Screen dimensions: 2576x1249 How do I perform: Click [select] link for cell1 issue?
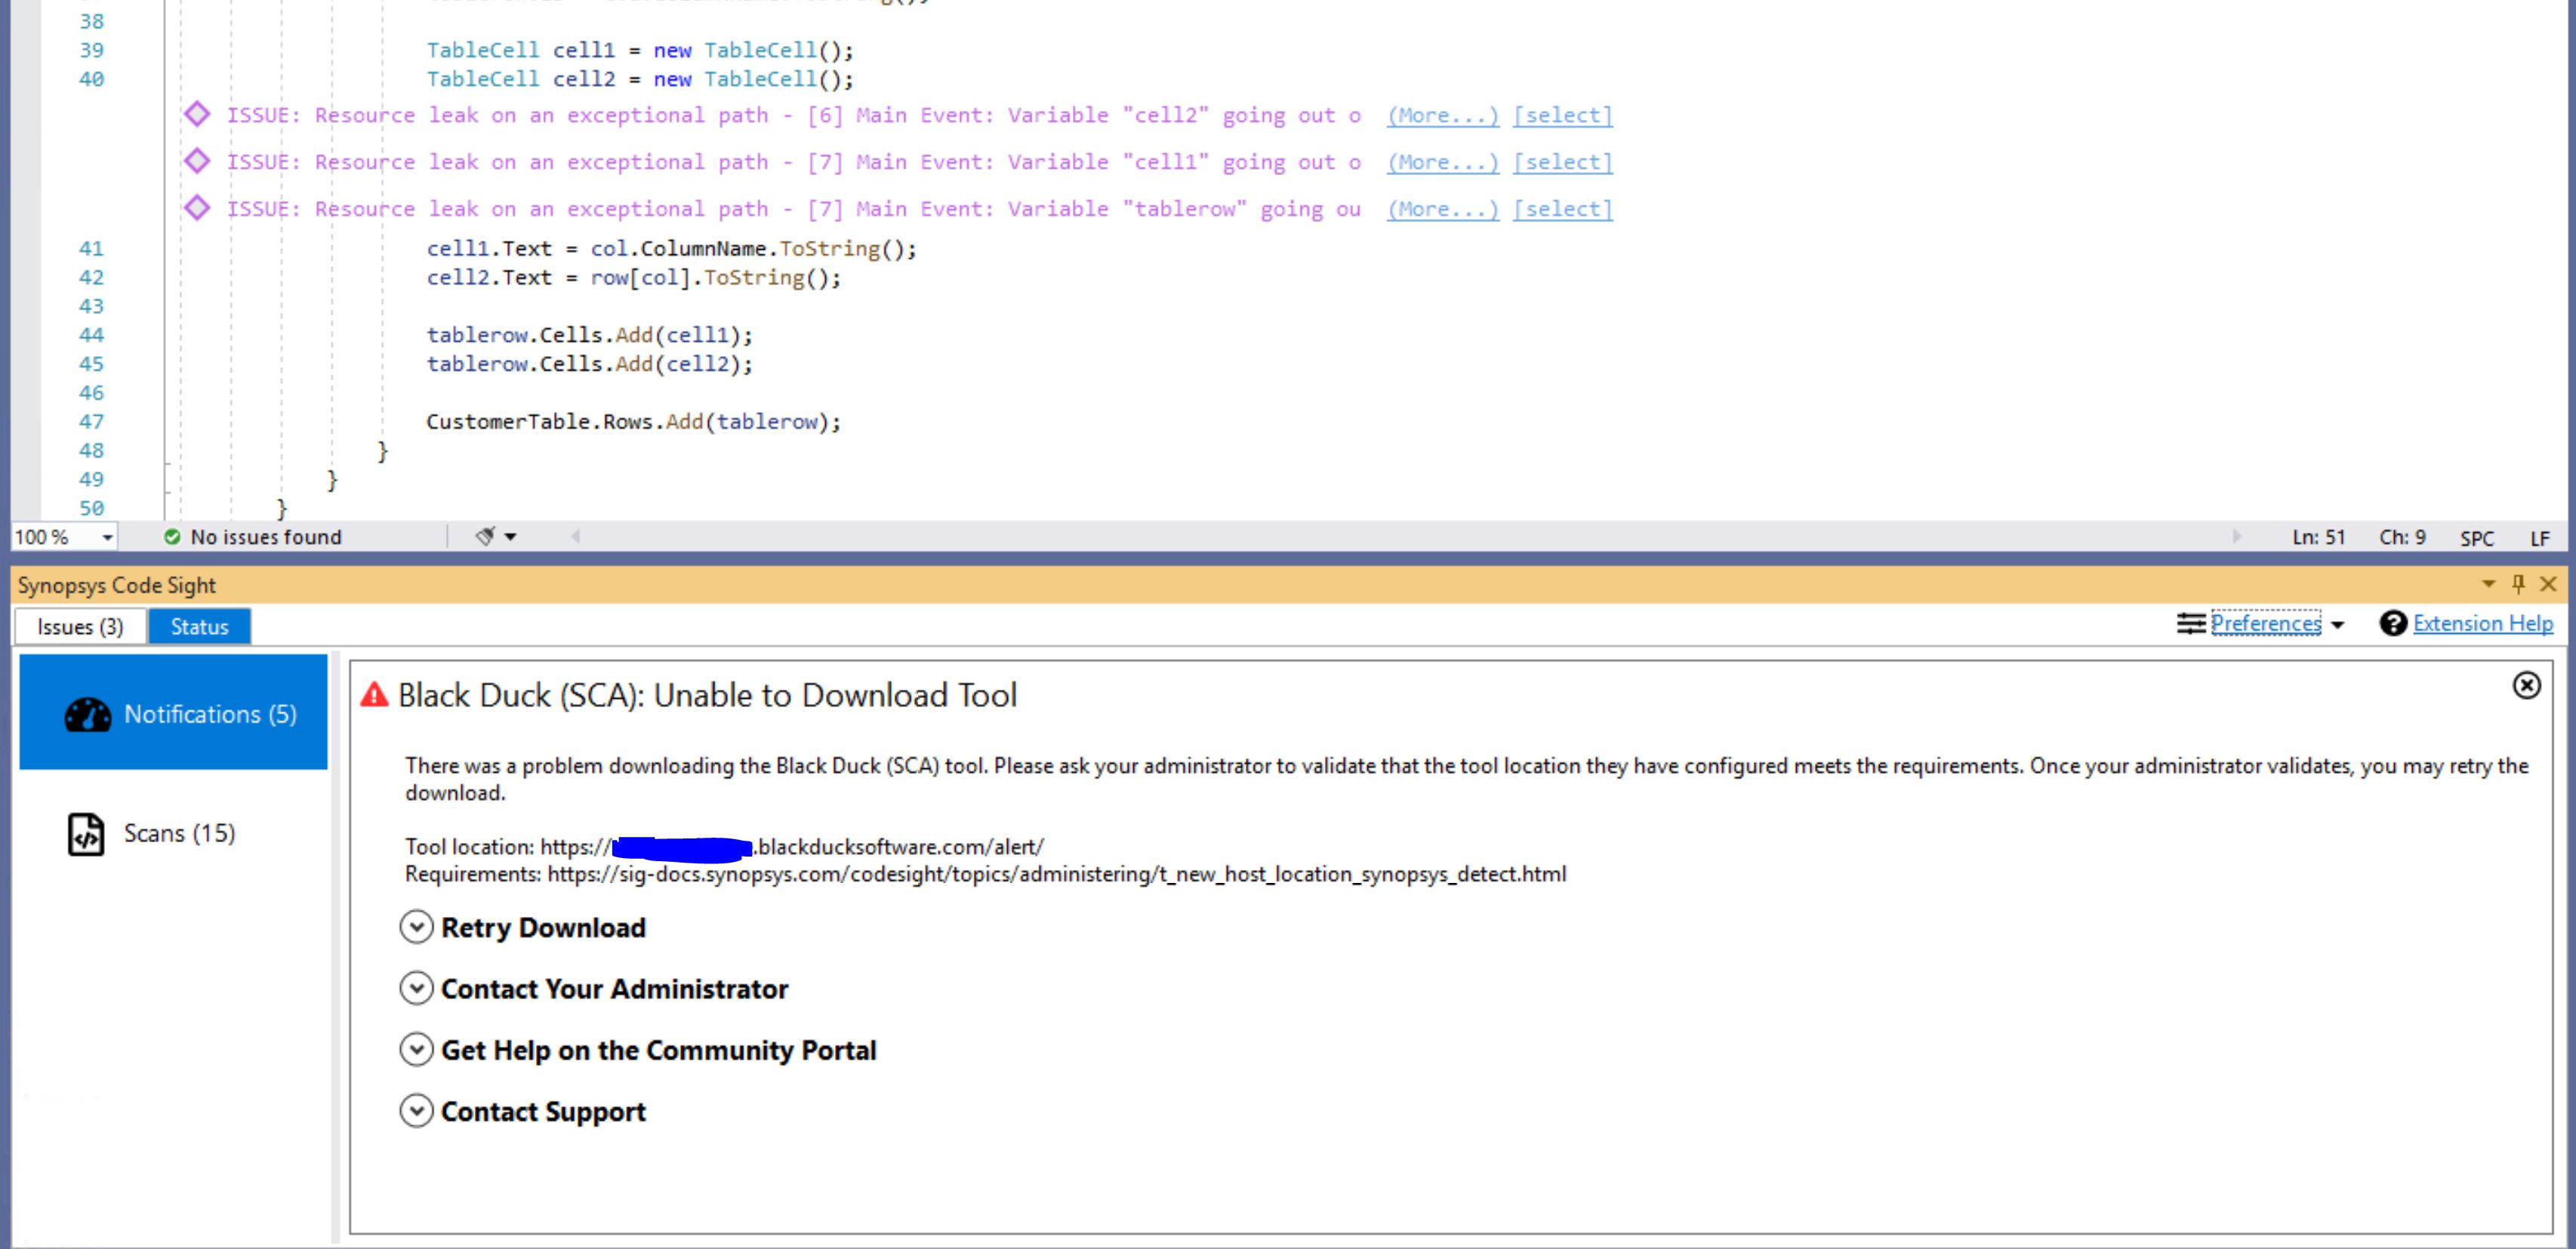coord(1562,162)
